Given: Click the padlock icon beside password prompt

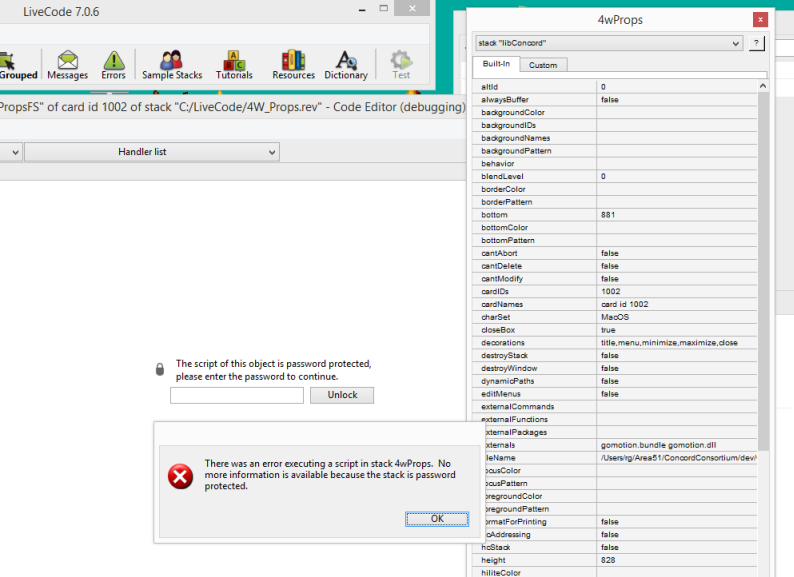Looking at the screenshot, I should coord(160,370).
